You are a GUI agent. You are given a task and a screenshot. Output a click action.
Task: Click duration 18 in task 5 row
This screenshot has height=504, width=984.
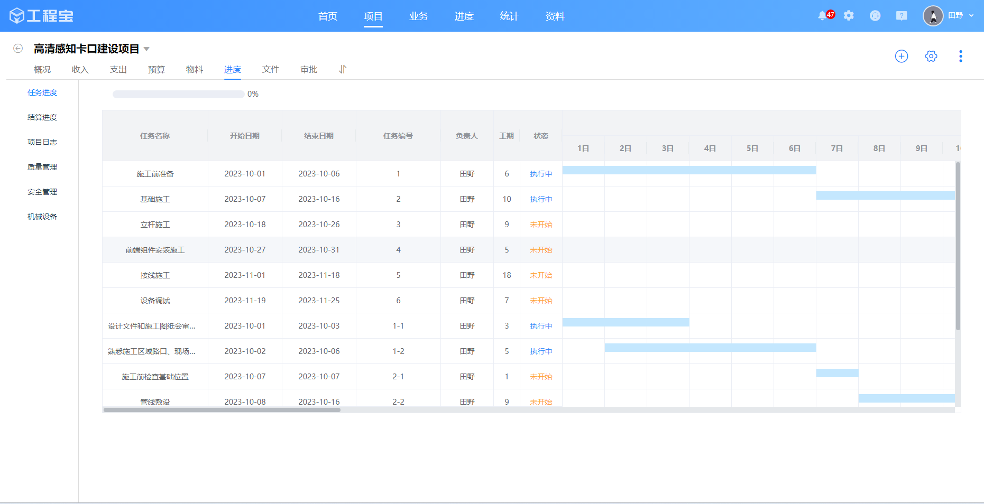pyautogui.click(x=506, y=275)
